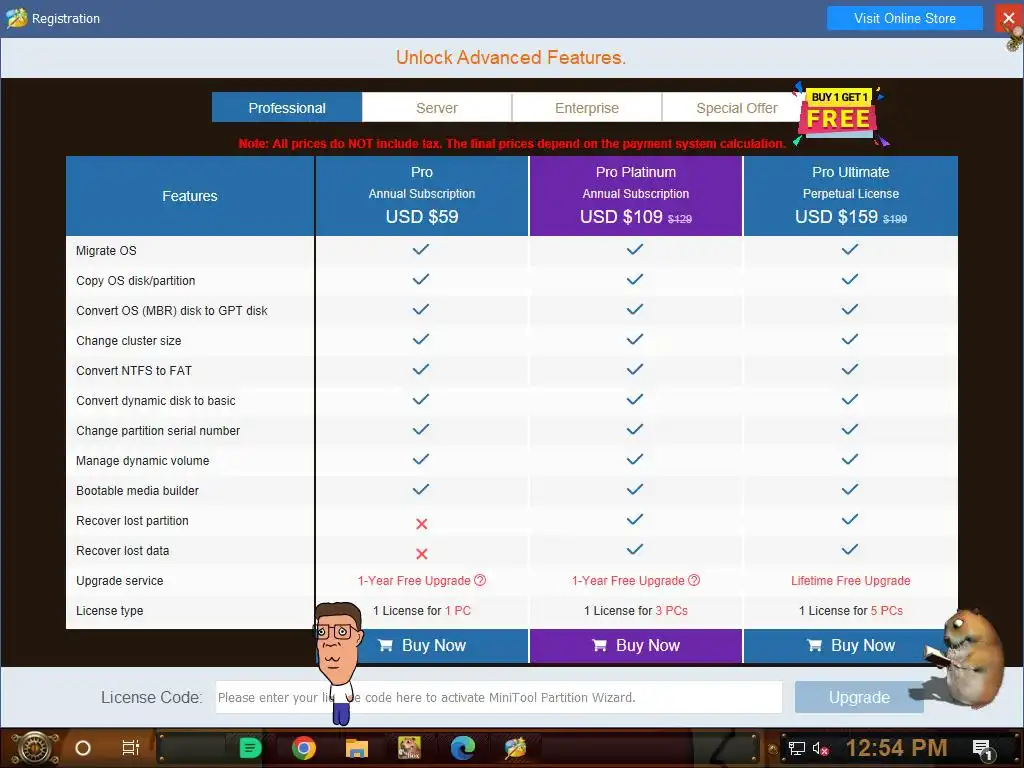
Task: Click the help icon beside Pro Platinum 1-Year Free Upgrade
Action: tap(694, 580)
